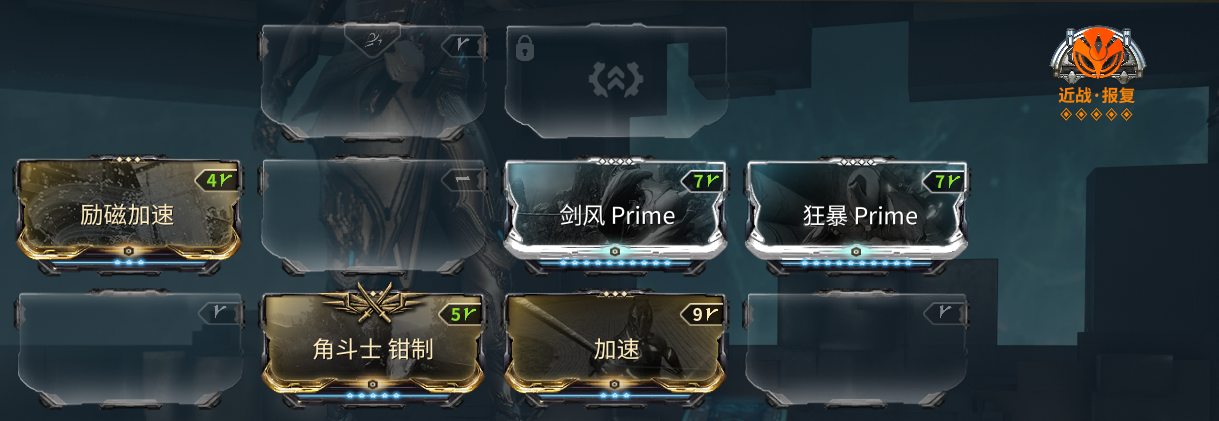1219x421 pixels.
Task: Select the 剑风 Prime mod card
Action: [615, 213]
